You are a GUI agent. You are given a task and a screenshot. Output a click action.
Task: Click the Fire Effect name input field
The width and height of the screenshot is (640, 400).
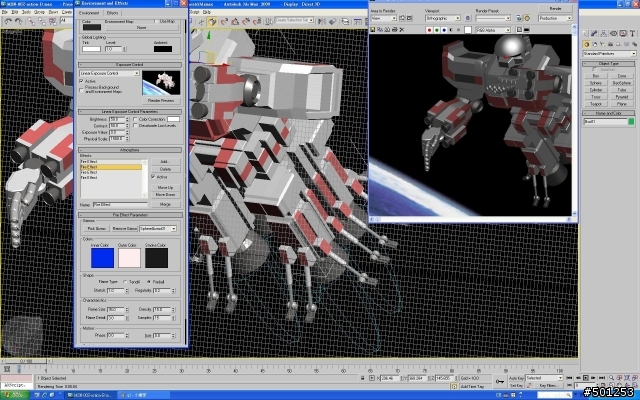point(122,203)
